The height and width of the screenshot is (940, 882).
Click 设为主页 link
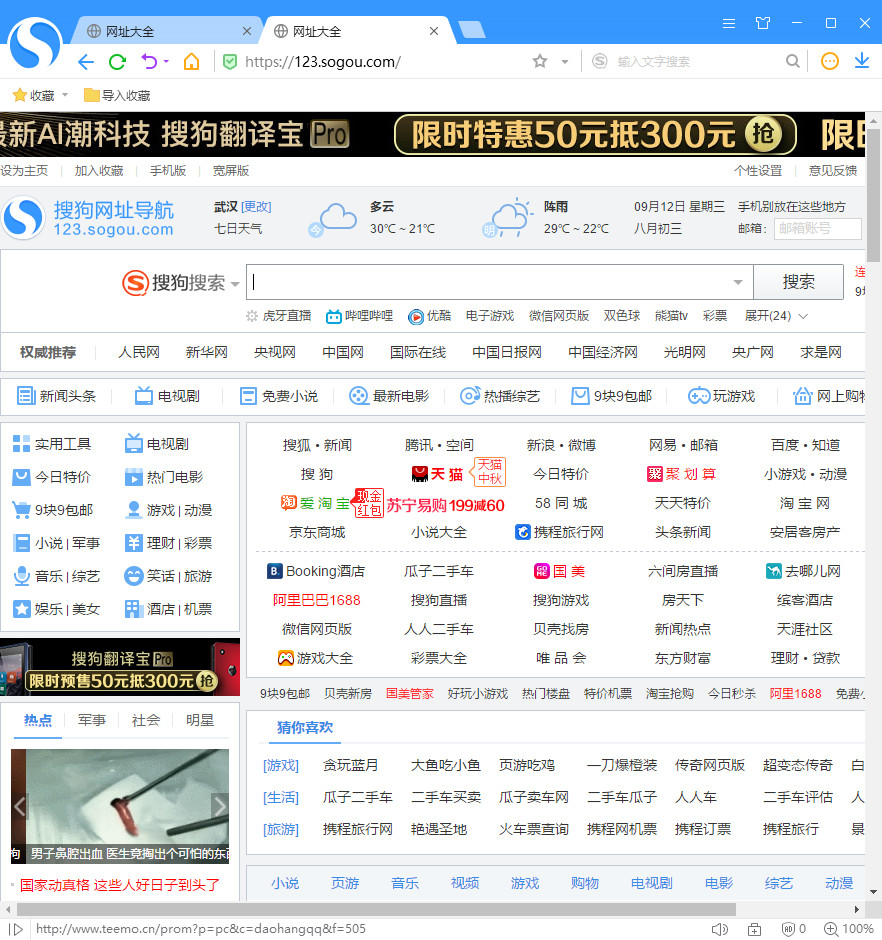point(24,171)
